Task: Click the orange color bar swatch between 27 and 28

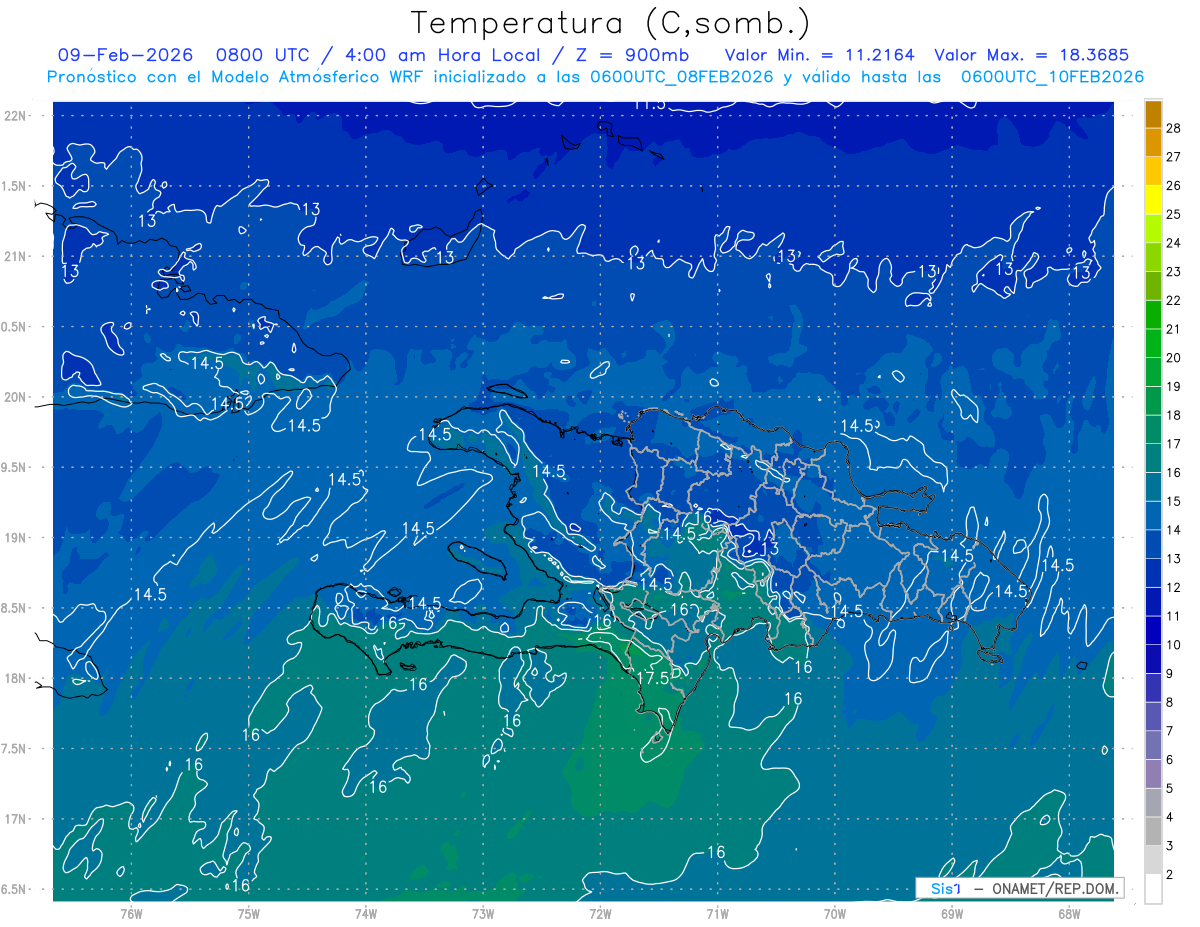Action: [1154, 142]
